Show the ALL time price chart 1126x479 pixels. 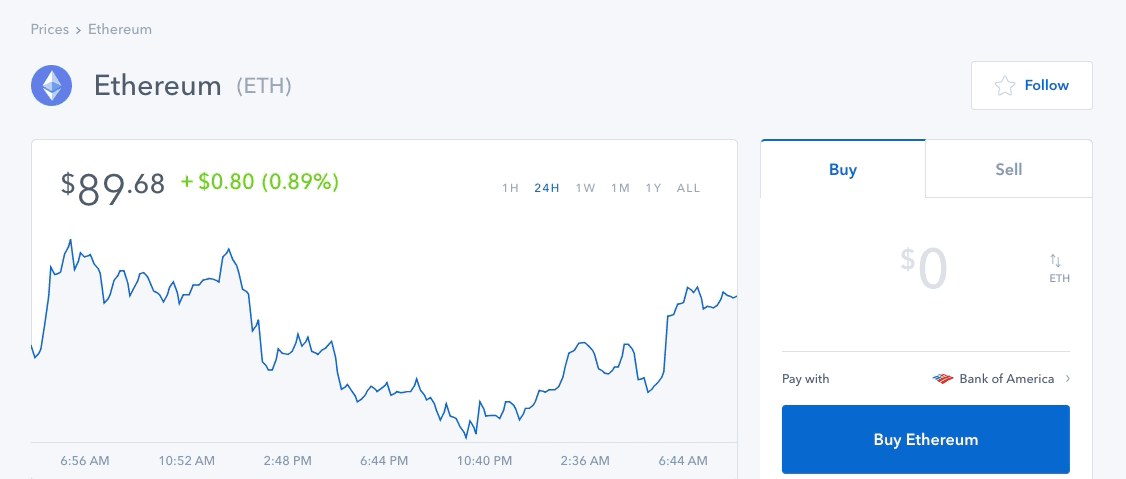[688, 188]
